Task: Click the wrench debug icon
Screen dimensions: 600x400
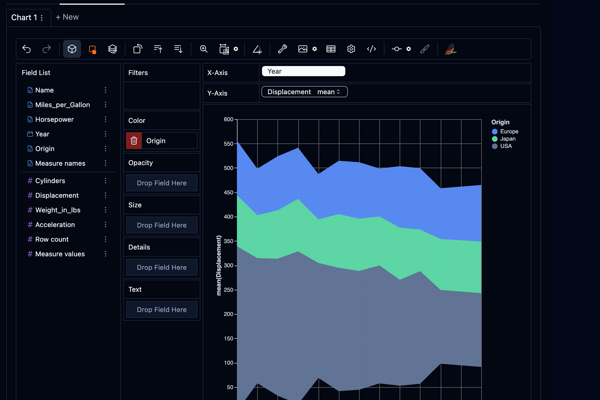Action: click(x=282, y=49)
